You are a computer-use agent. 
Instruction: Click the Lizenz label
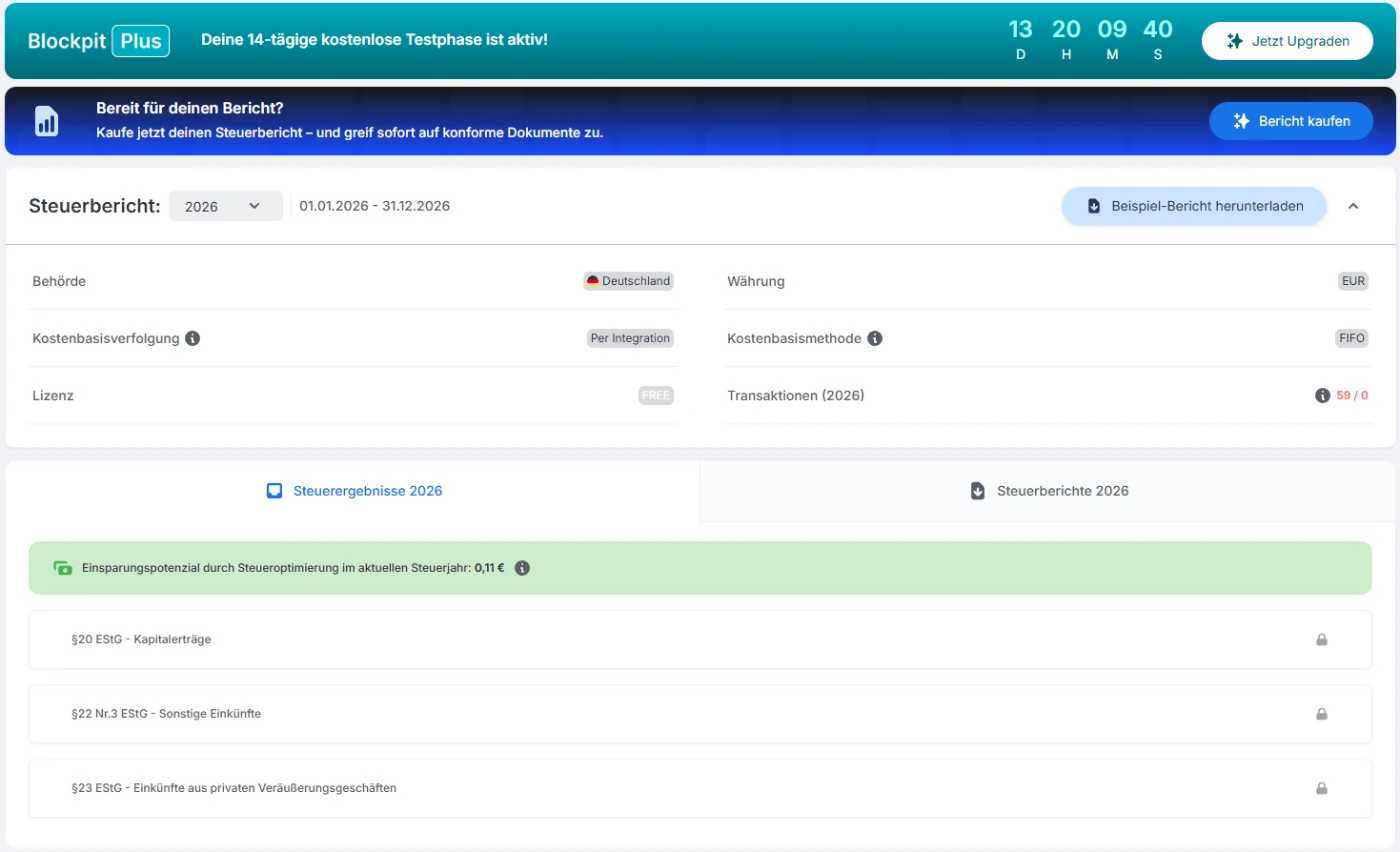[53, 396]
